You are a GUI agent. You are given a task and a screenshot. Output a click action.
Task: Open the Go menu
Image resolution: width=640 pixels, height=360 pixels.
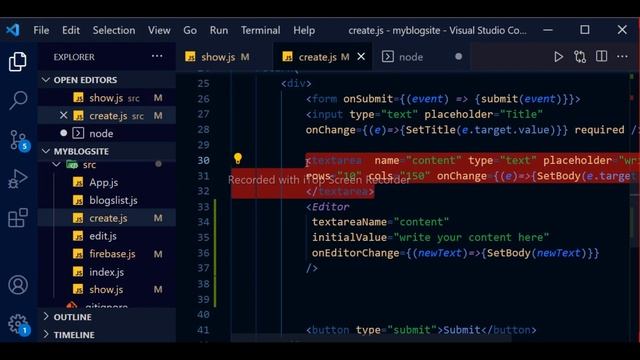[x=190, y=30]
